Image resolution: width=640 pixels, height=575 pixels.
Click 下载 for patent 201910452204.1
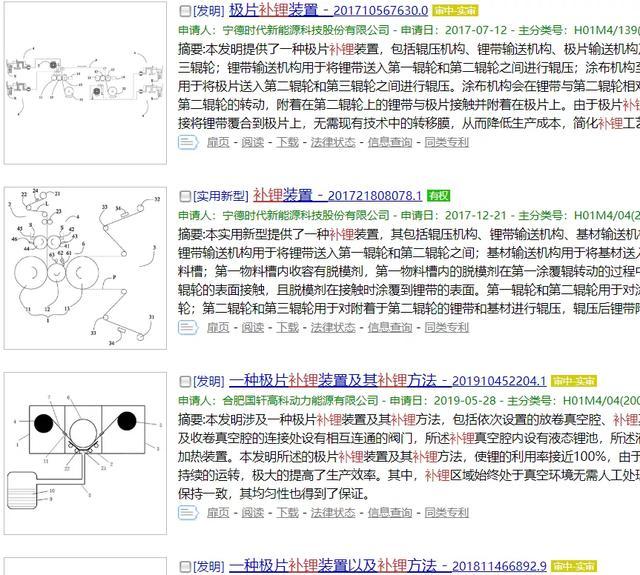pos(287,512)
